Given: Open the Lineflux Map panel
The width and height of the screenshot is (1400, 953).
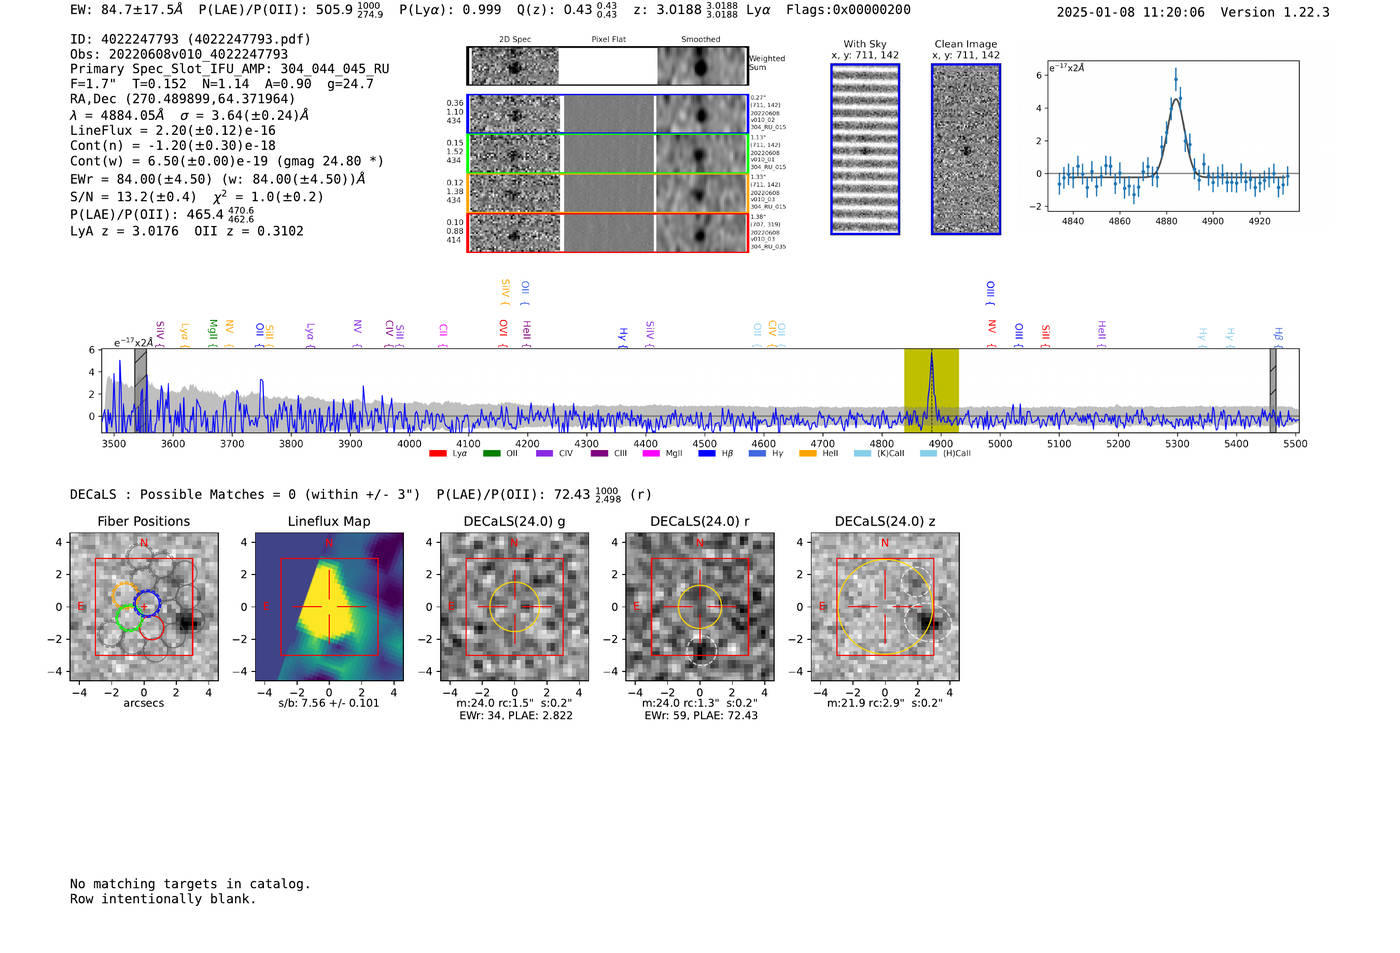Looking at the screenshot, I should tap(329, 607).
